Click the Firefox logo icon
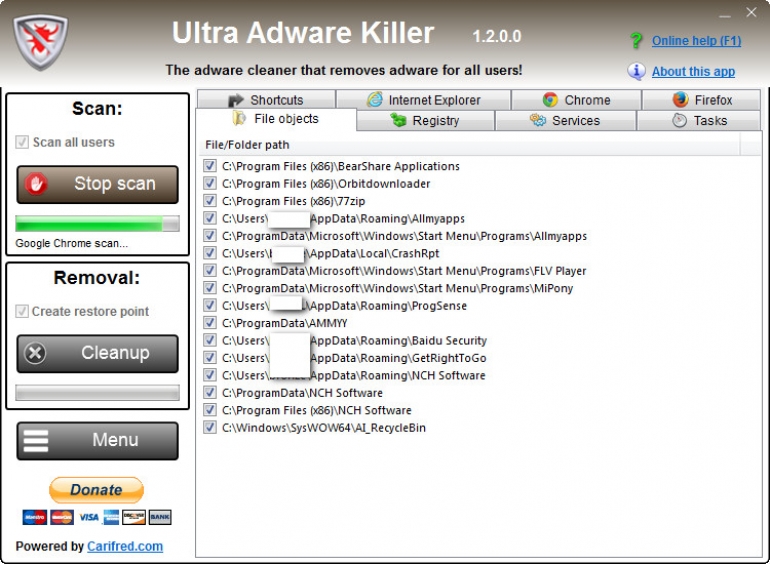Screen dimensions: 770x564 pyautogui.click(x=681, y=100)
